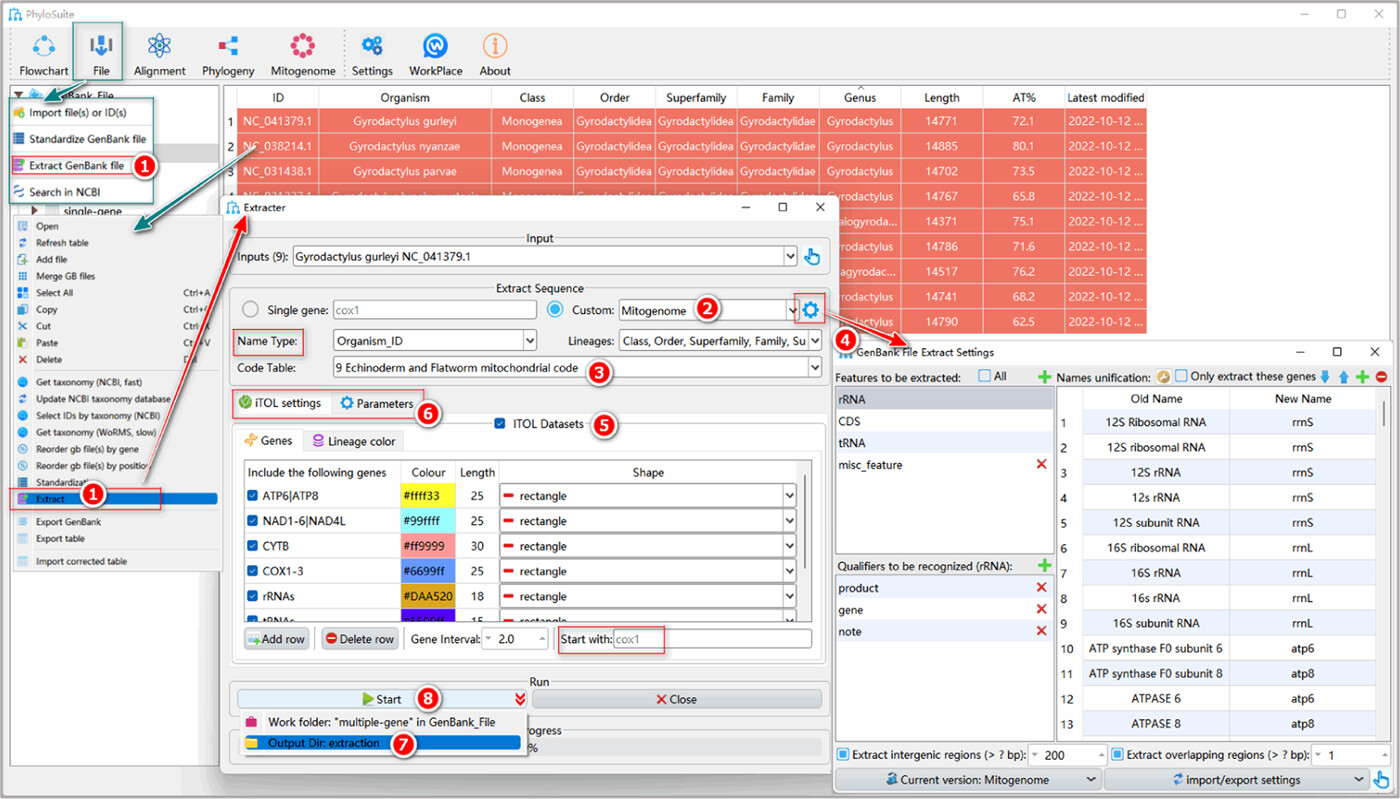Screen dimensions: 1400x799
Task: Toggle the NAD1-6|NAD4L gene checkbox
Action: (253, 521)
